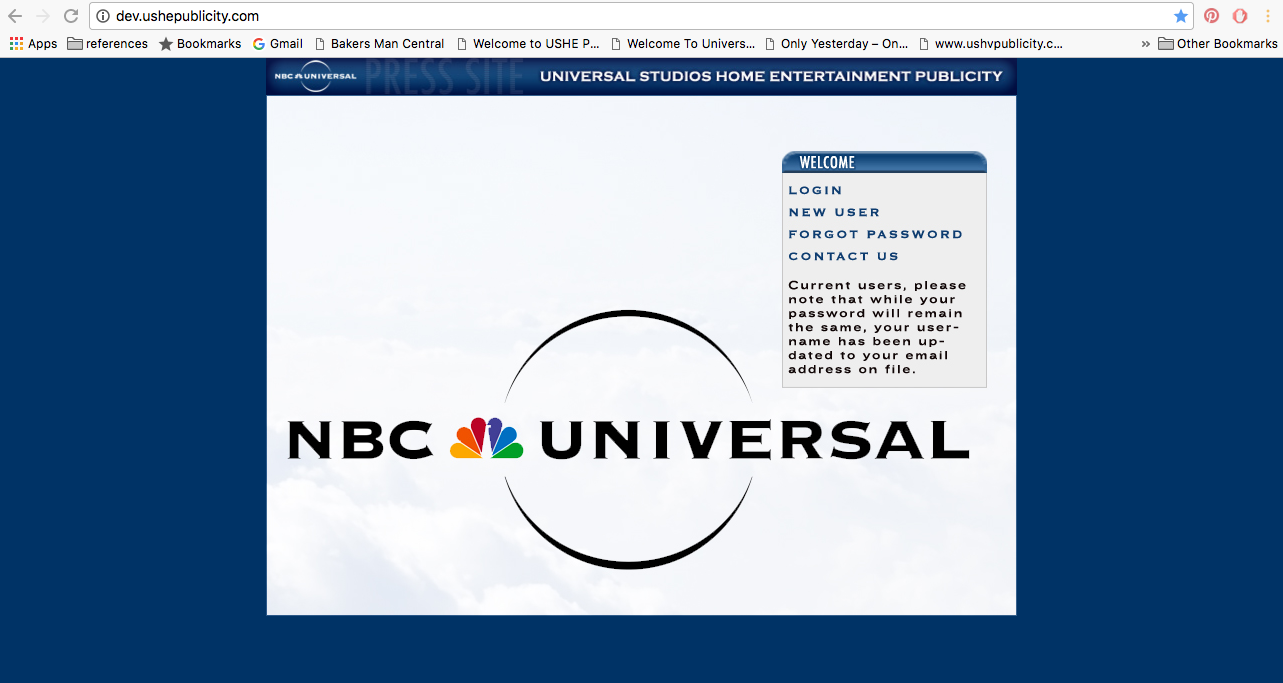The width and height of the screenshot is (1283, 683).
Task: Open the Pinterest extension
Action: 1211,16
